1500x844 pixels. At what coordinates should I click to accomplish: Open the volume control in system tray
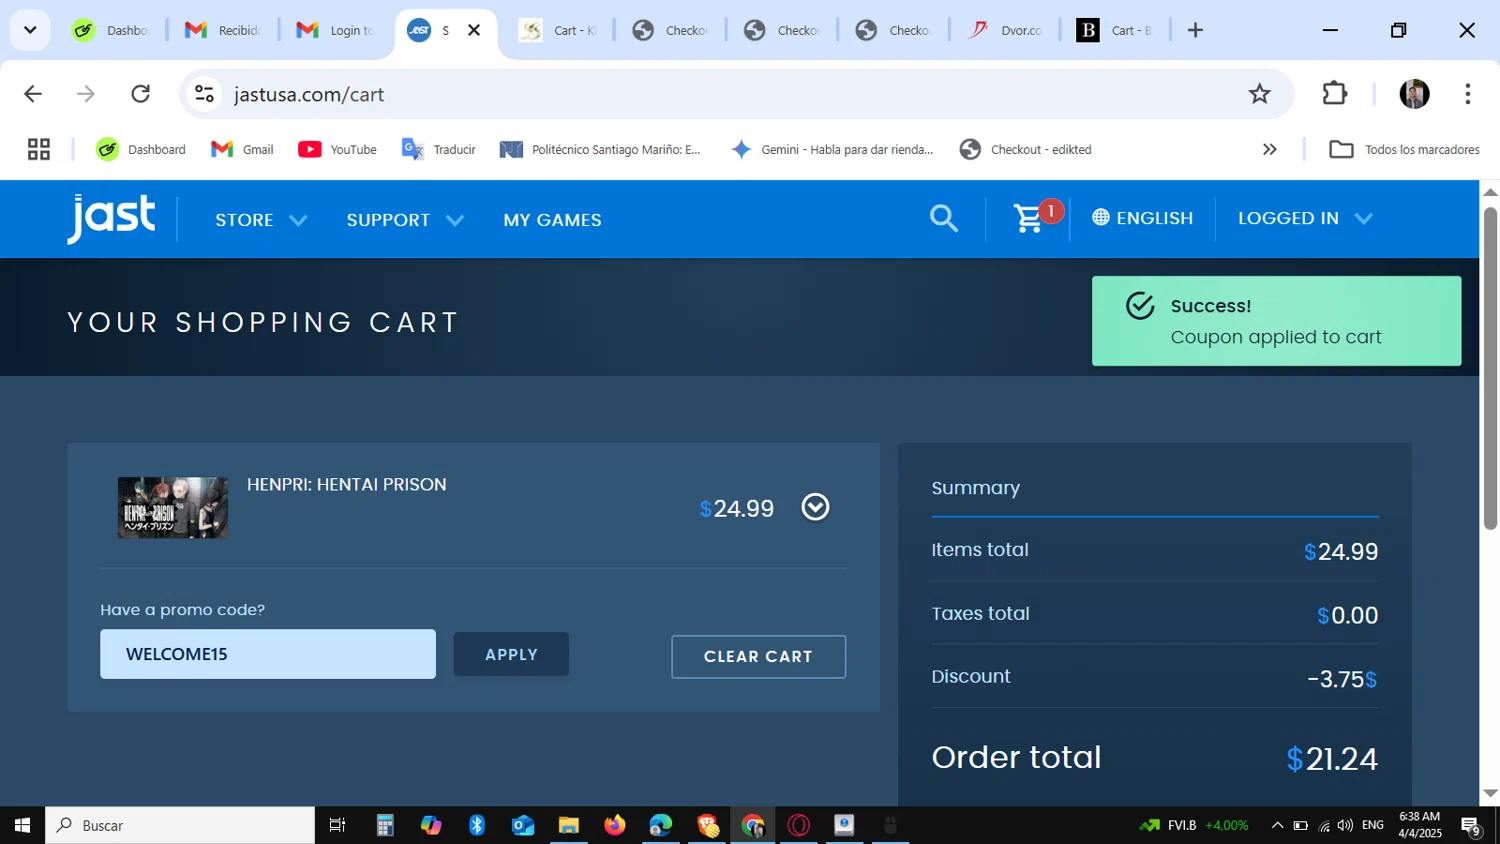click(x=1345, y=825)
